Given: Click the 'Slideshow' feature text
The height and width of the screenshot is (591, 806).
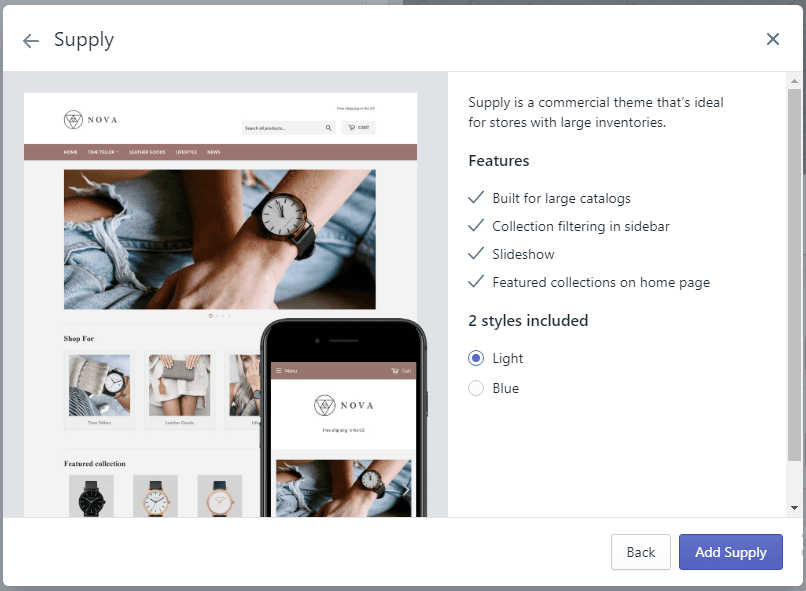Looking at the screenshot, I should (523, 254).
